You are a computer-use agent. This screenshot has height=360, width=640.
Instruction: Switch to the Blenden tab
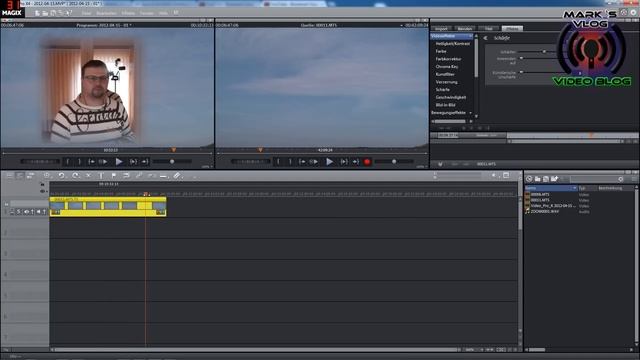click(x=464, y=29)
